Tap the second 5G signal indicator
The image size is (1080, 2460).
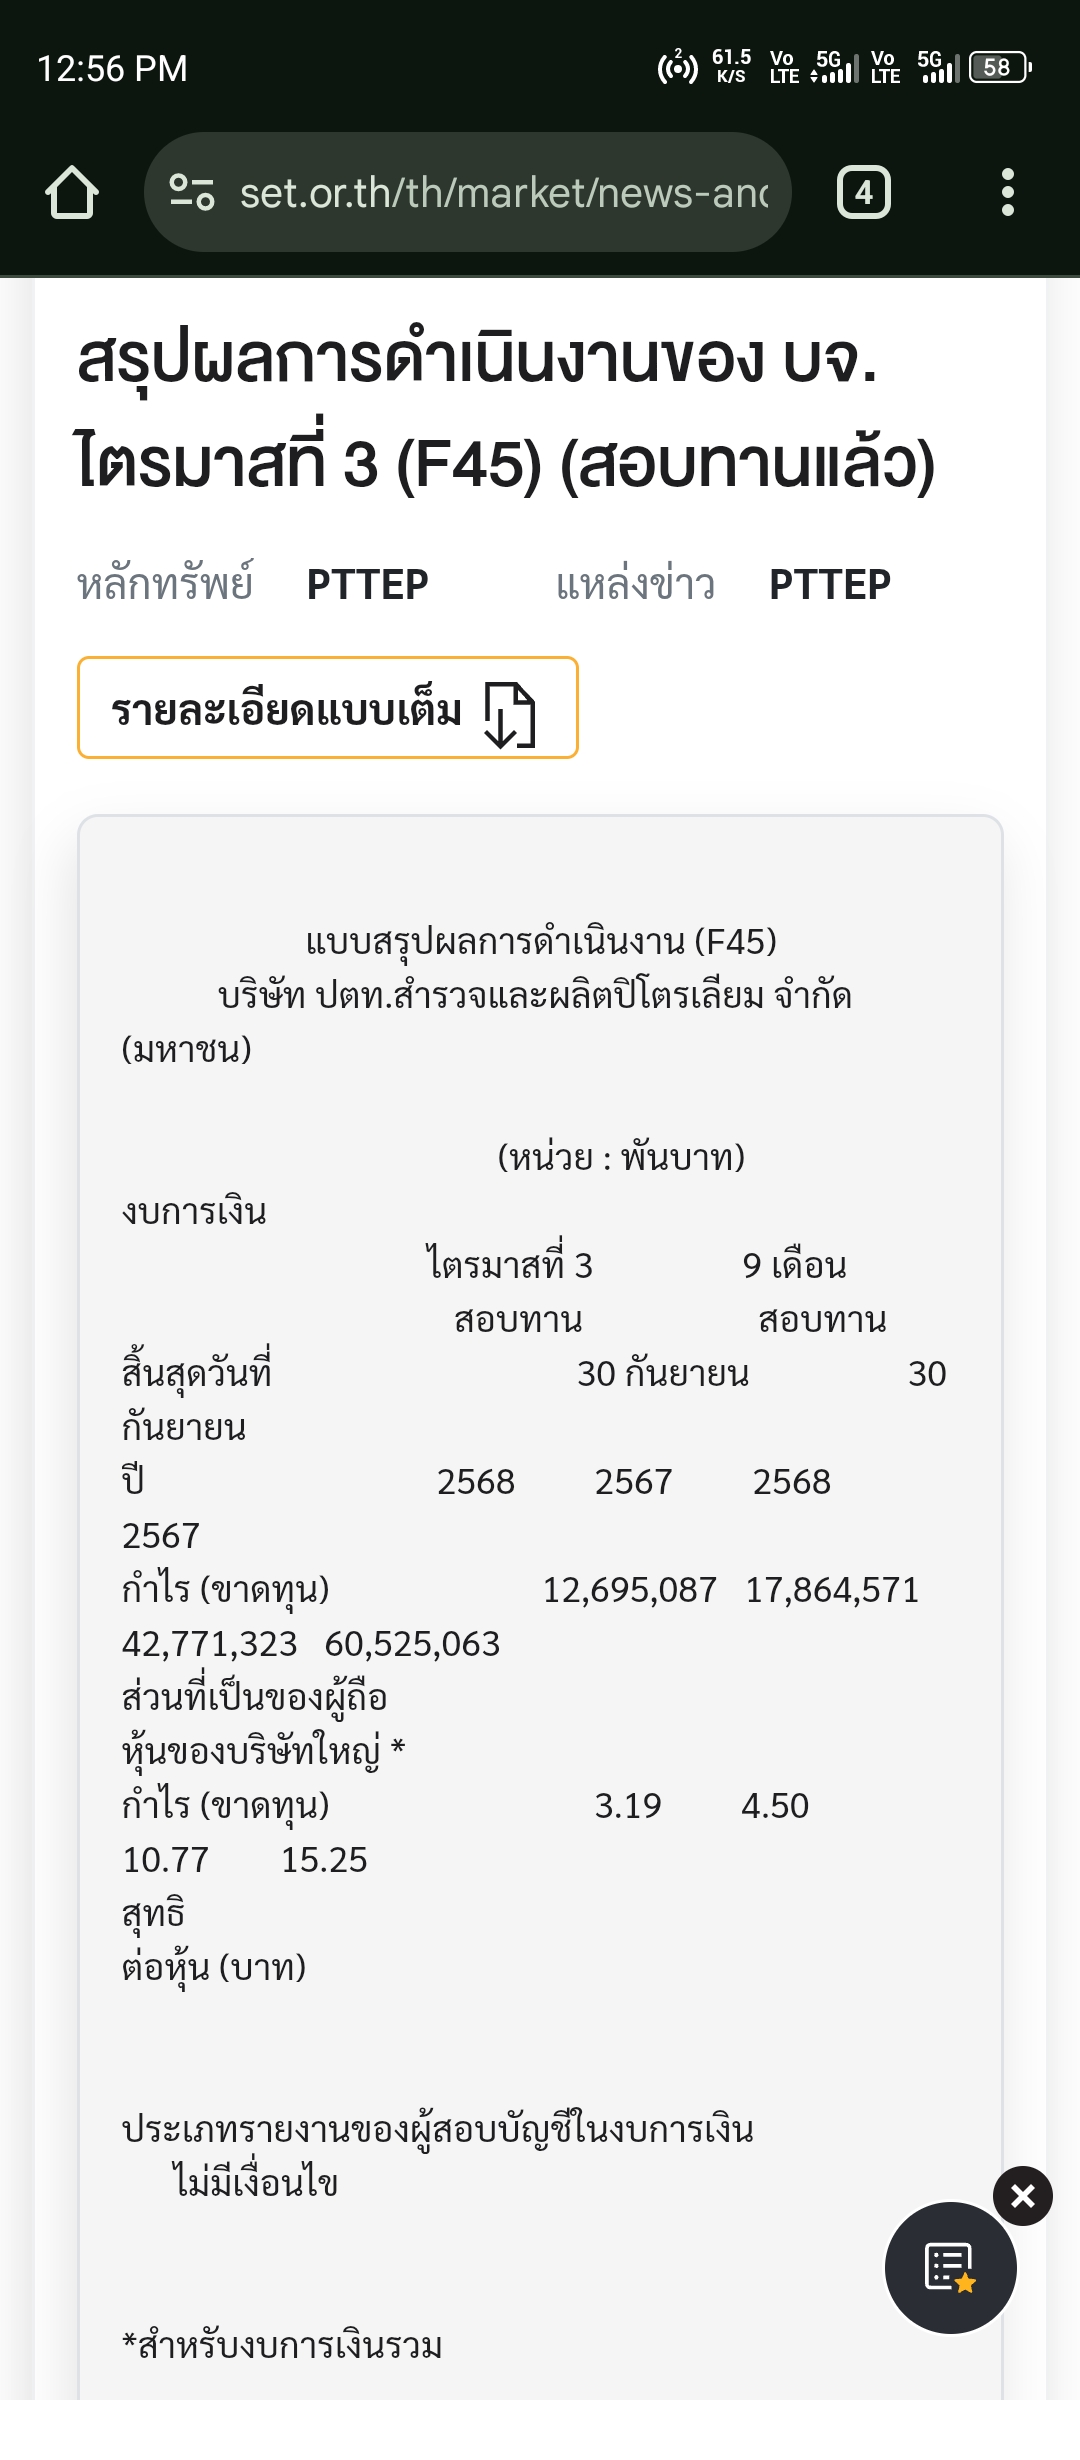click(x=937, y=68)
